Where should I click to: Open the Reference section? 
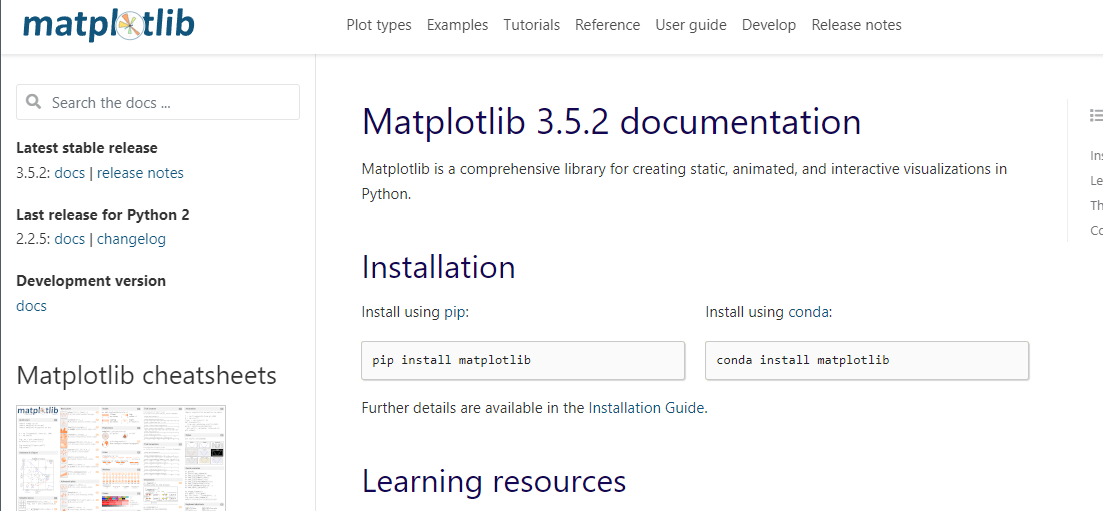(608, 25)
